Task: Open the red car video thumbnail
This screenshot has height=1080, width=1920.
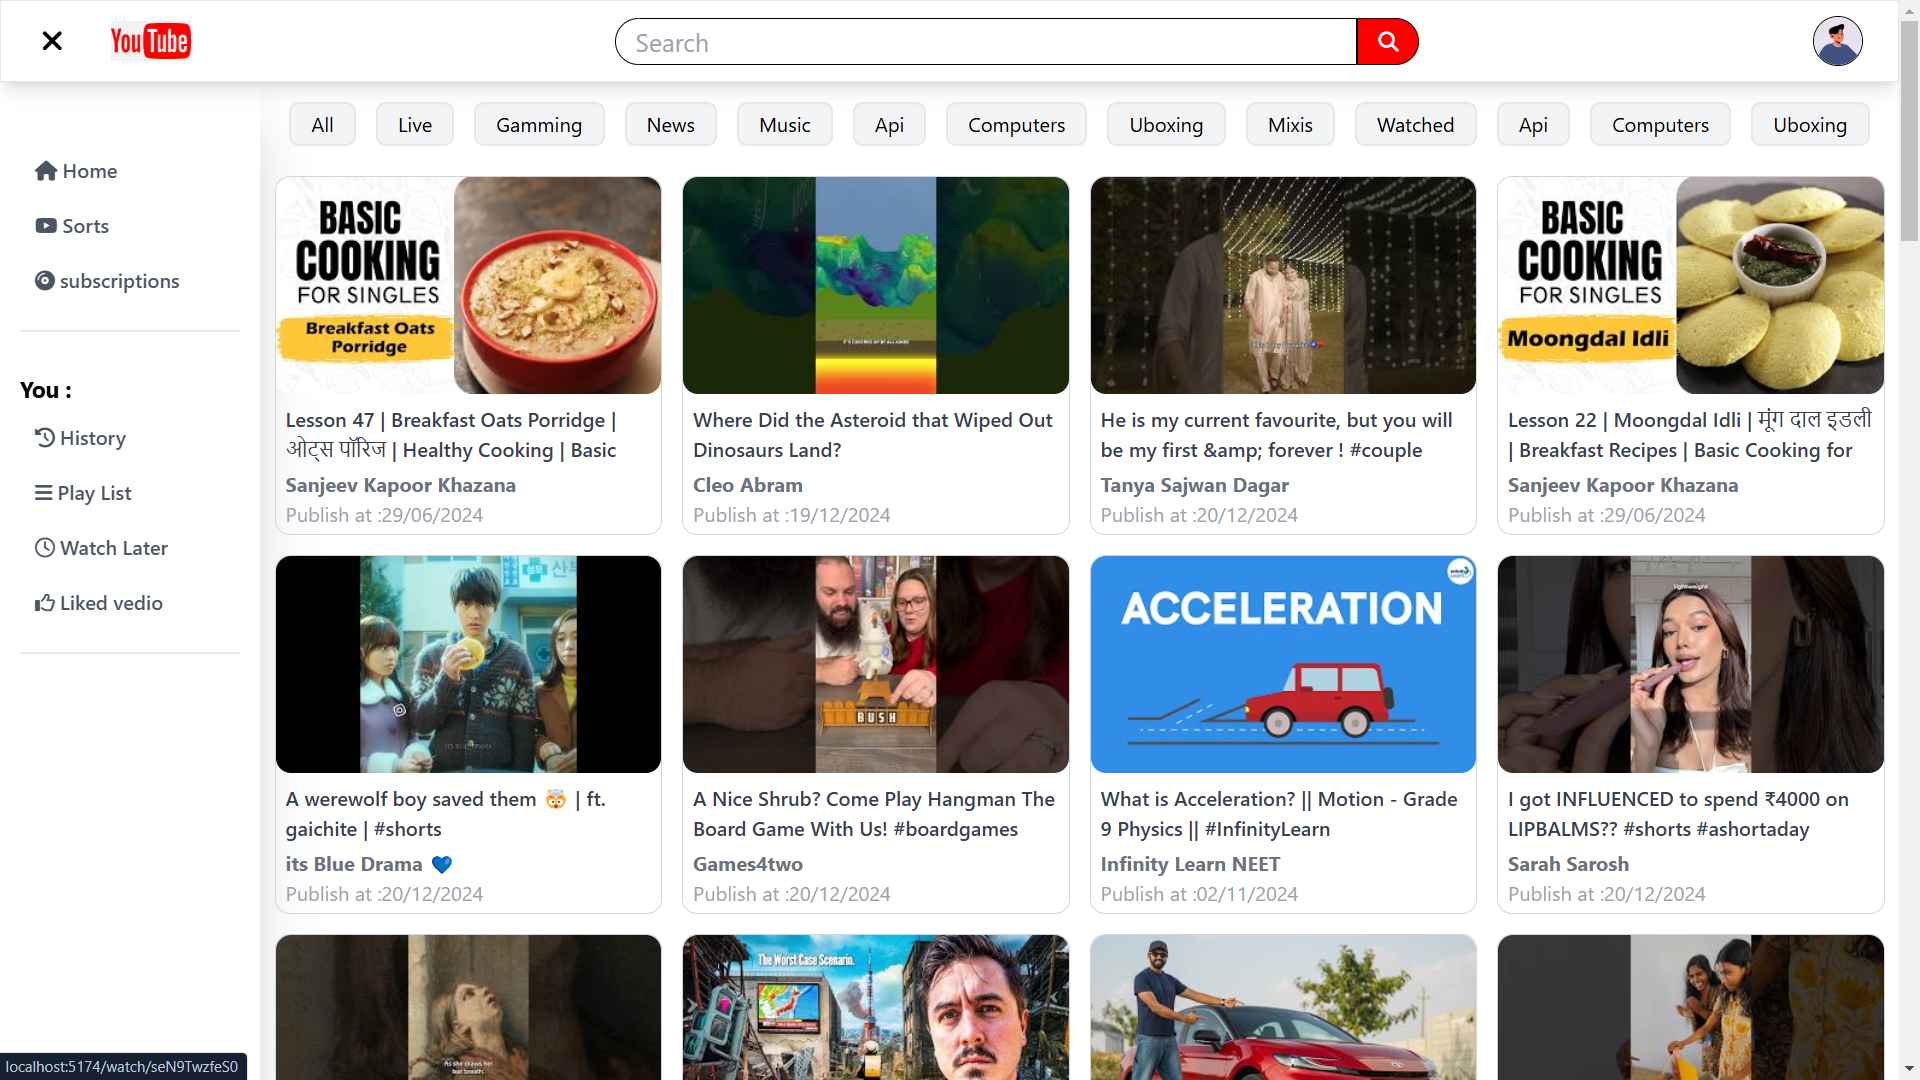Action: (1283, 1007)
